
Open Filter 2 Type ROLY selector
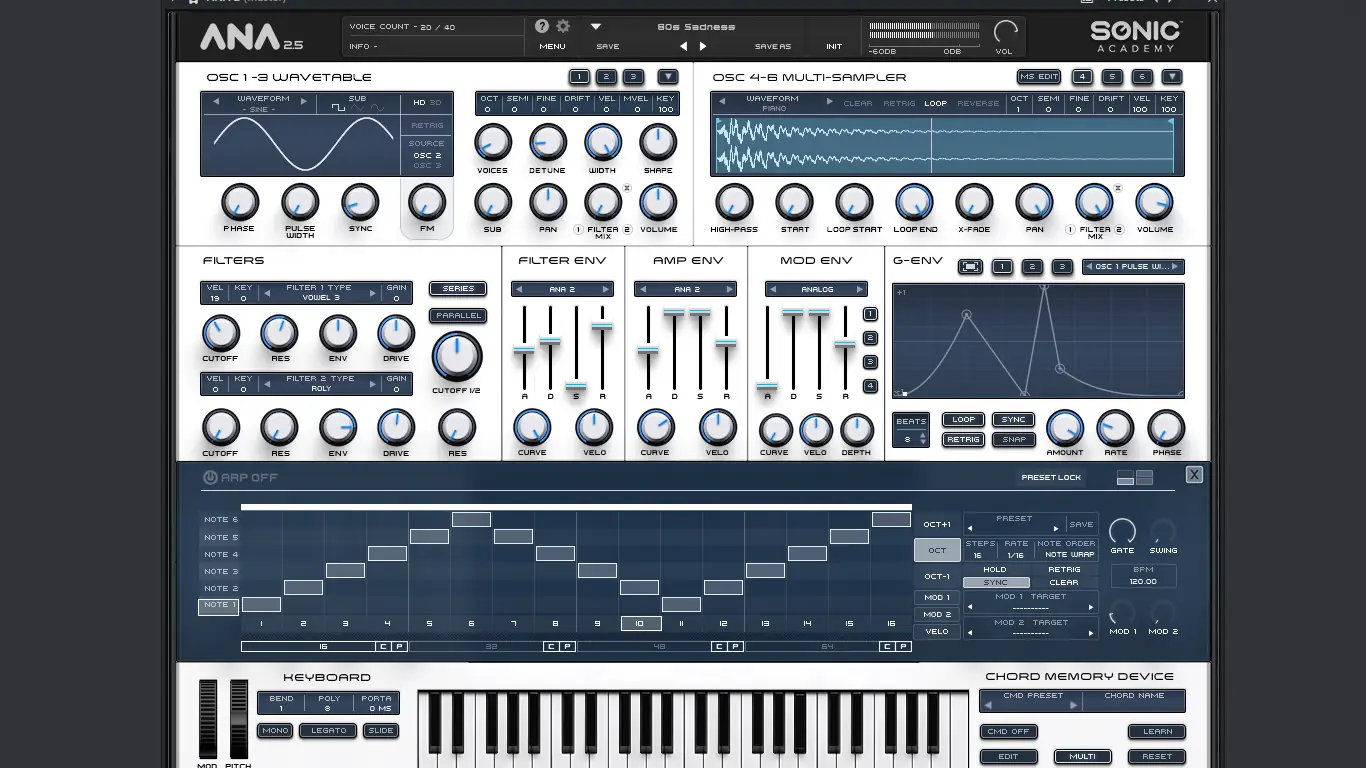(x=320, y=383)
